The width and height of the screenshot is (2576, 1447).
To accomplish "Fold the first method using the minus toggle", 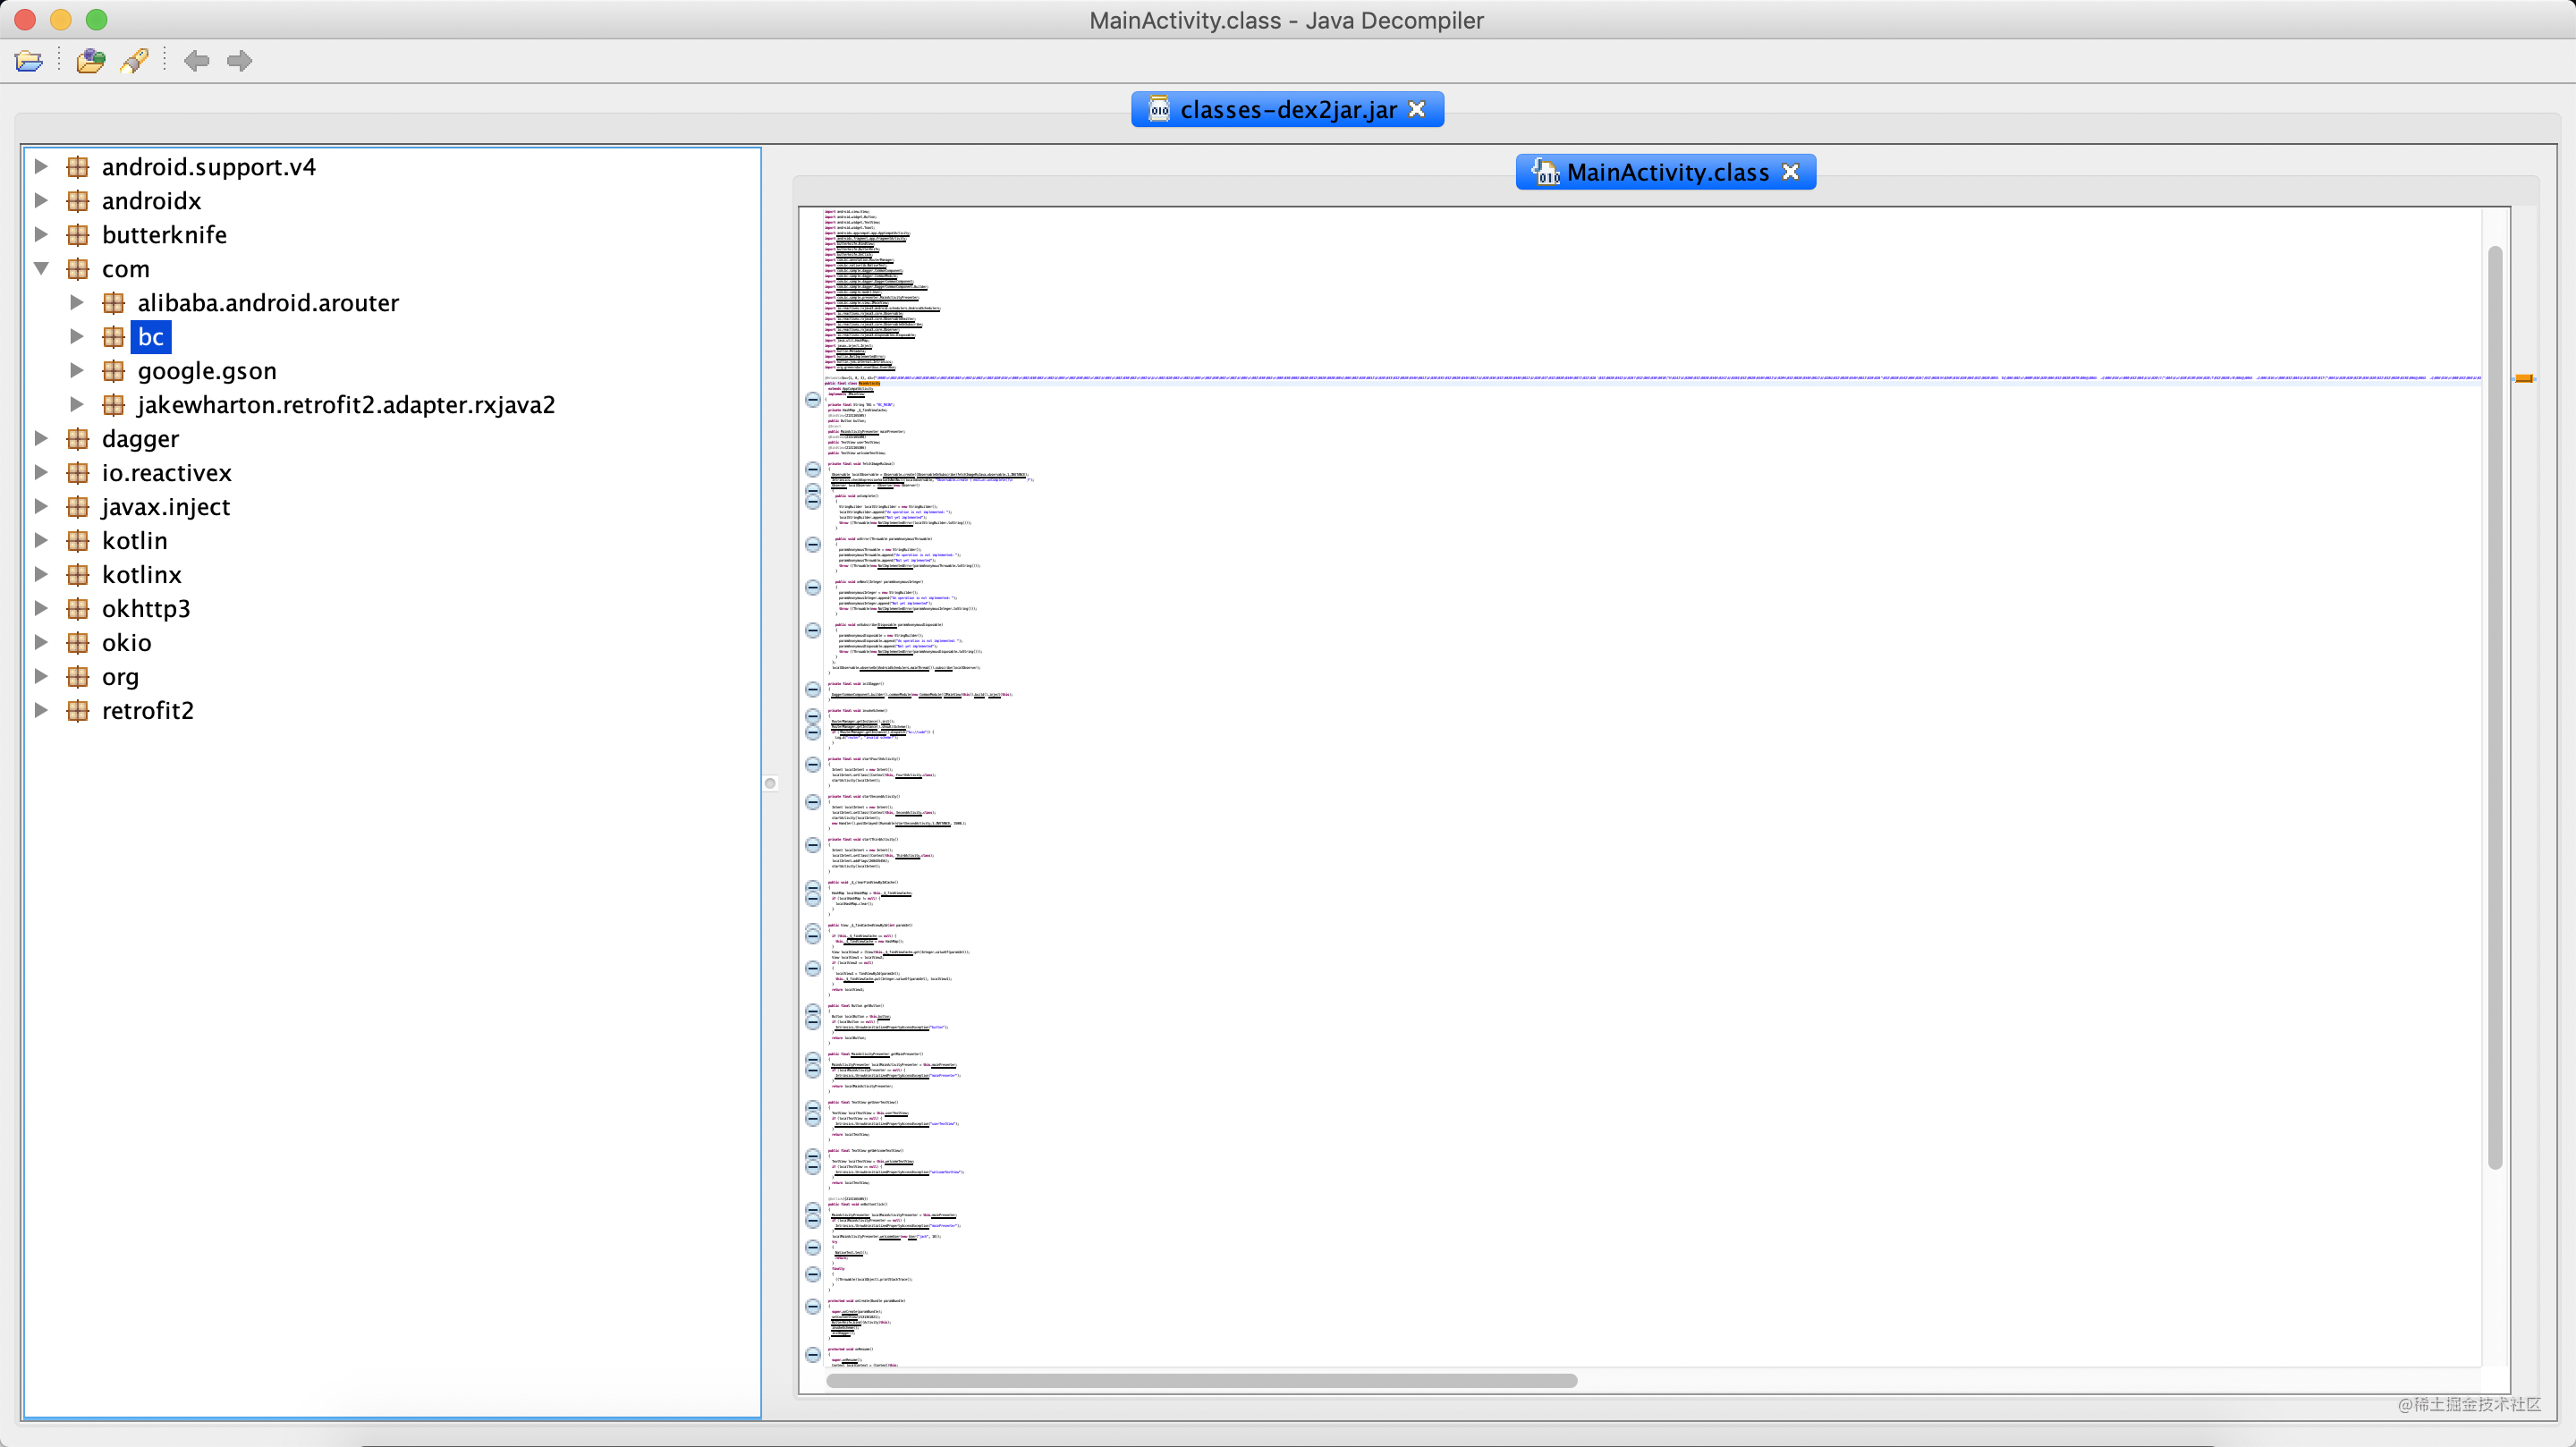I will point(812,469).
